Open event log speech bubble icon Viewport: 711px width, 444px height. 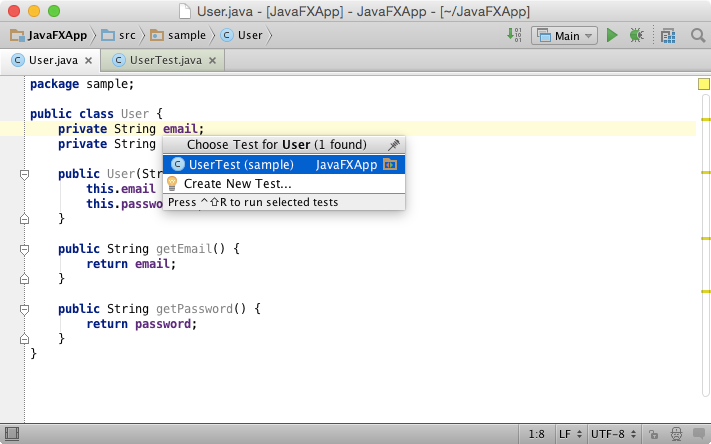(700, 434)
